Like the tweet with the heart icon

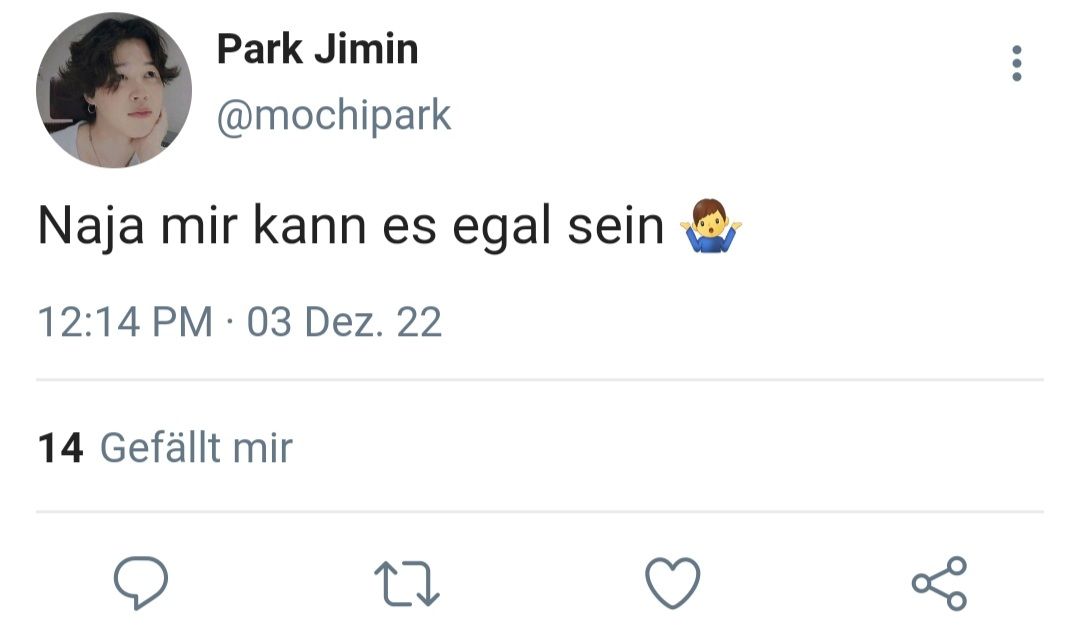[672, 583]
